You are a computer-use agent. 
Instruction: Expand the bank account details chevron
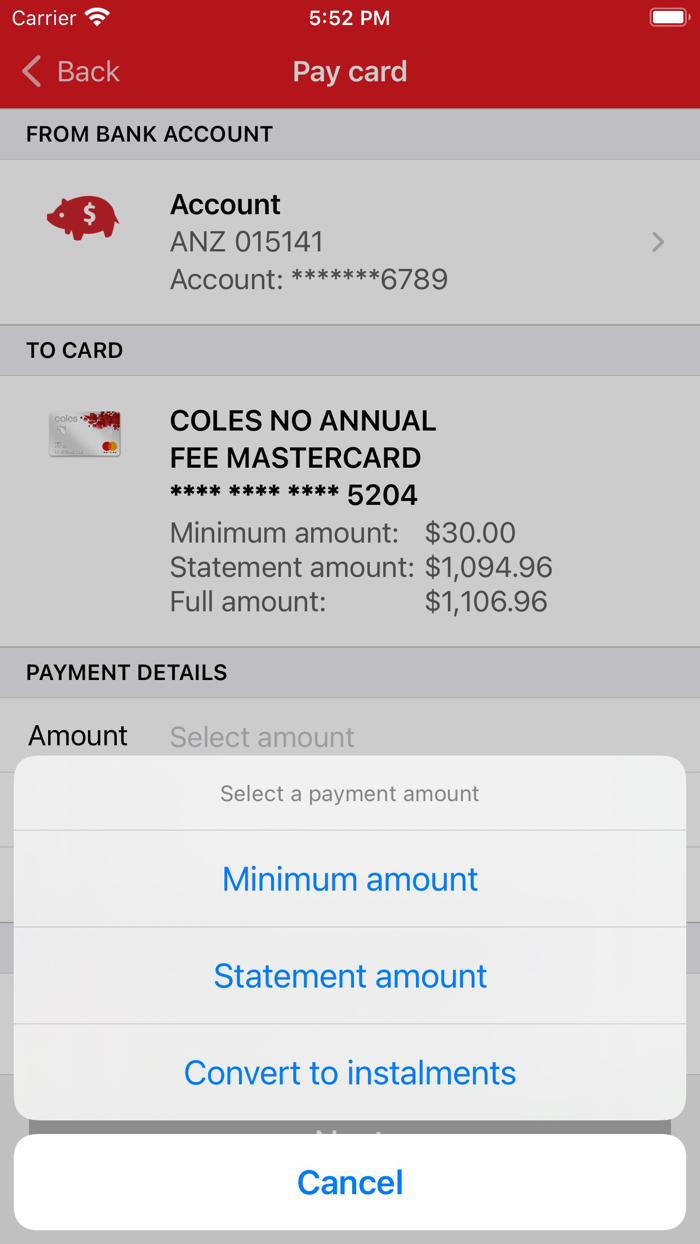click(x=657, y=242)
